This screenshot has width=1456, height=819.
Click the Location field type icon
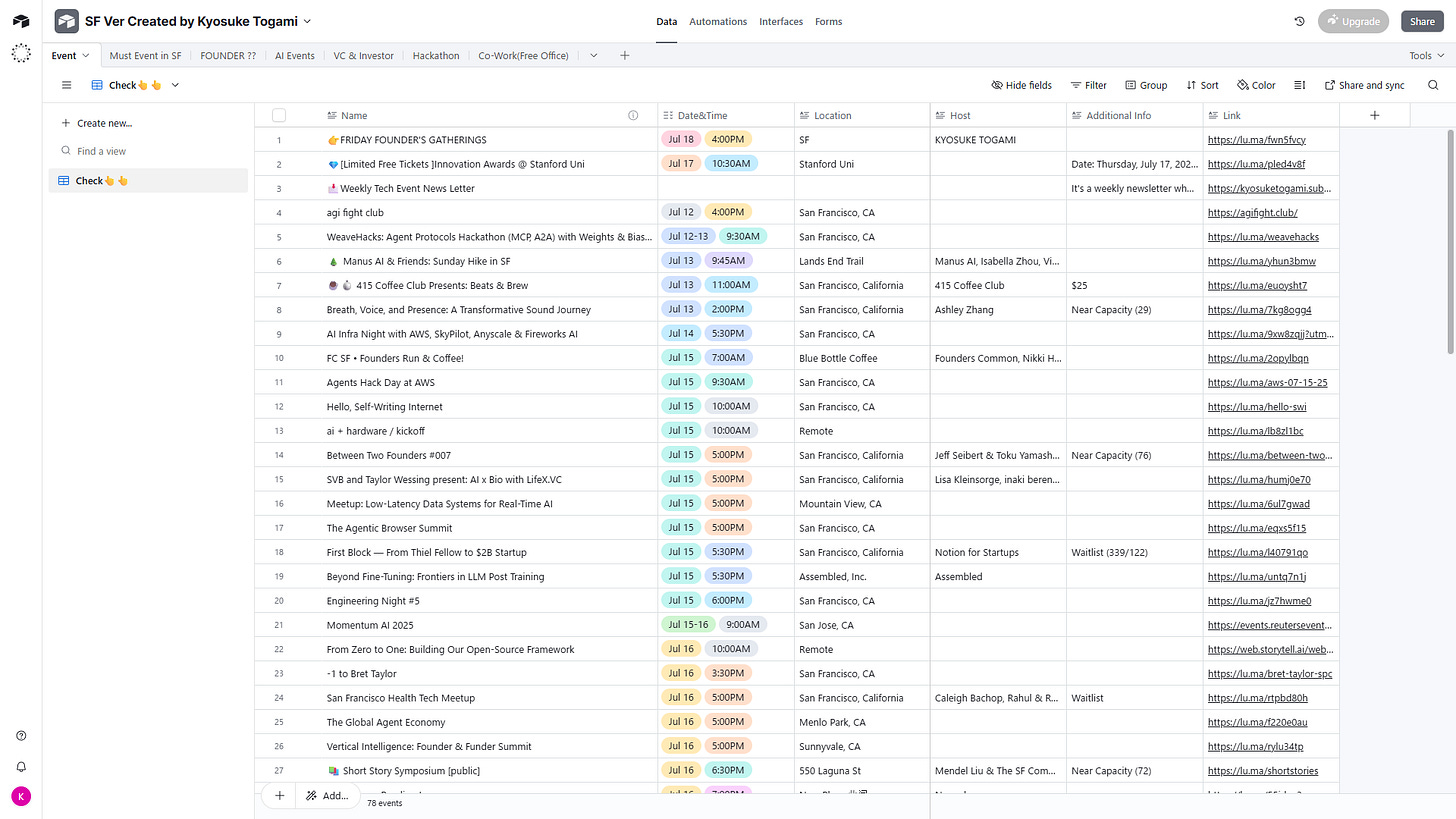pyautogui.click(x=805, y=115)
